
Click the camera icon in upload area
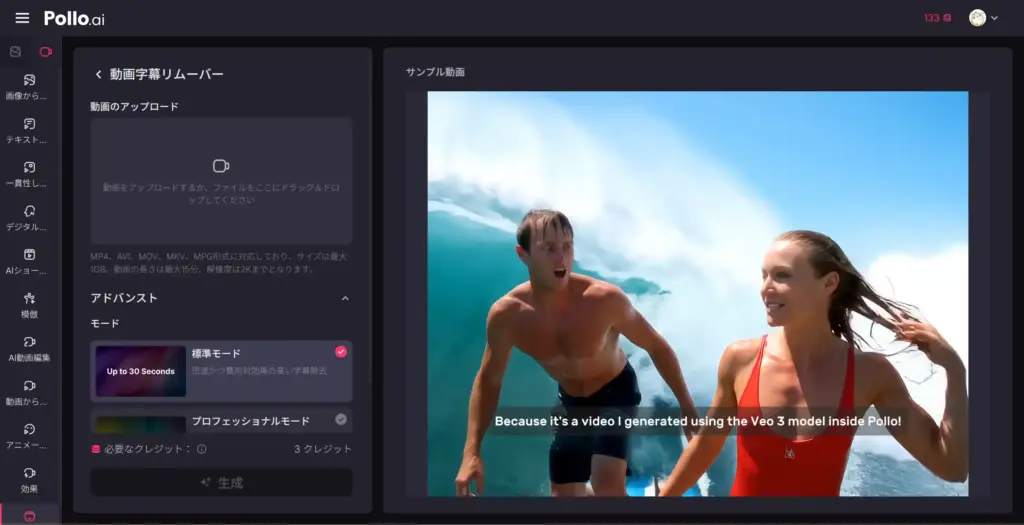221,166
